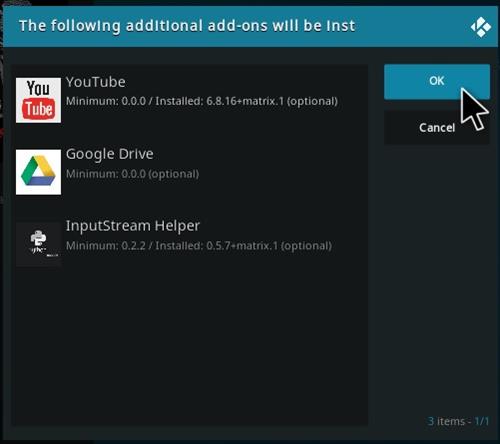The height and width of the screenshot is (444, 500).
Task: Click Google Drive's 'Minimum: 0.0.0 (optional)' line
Action: click(x=132, y=174)
